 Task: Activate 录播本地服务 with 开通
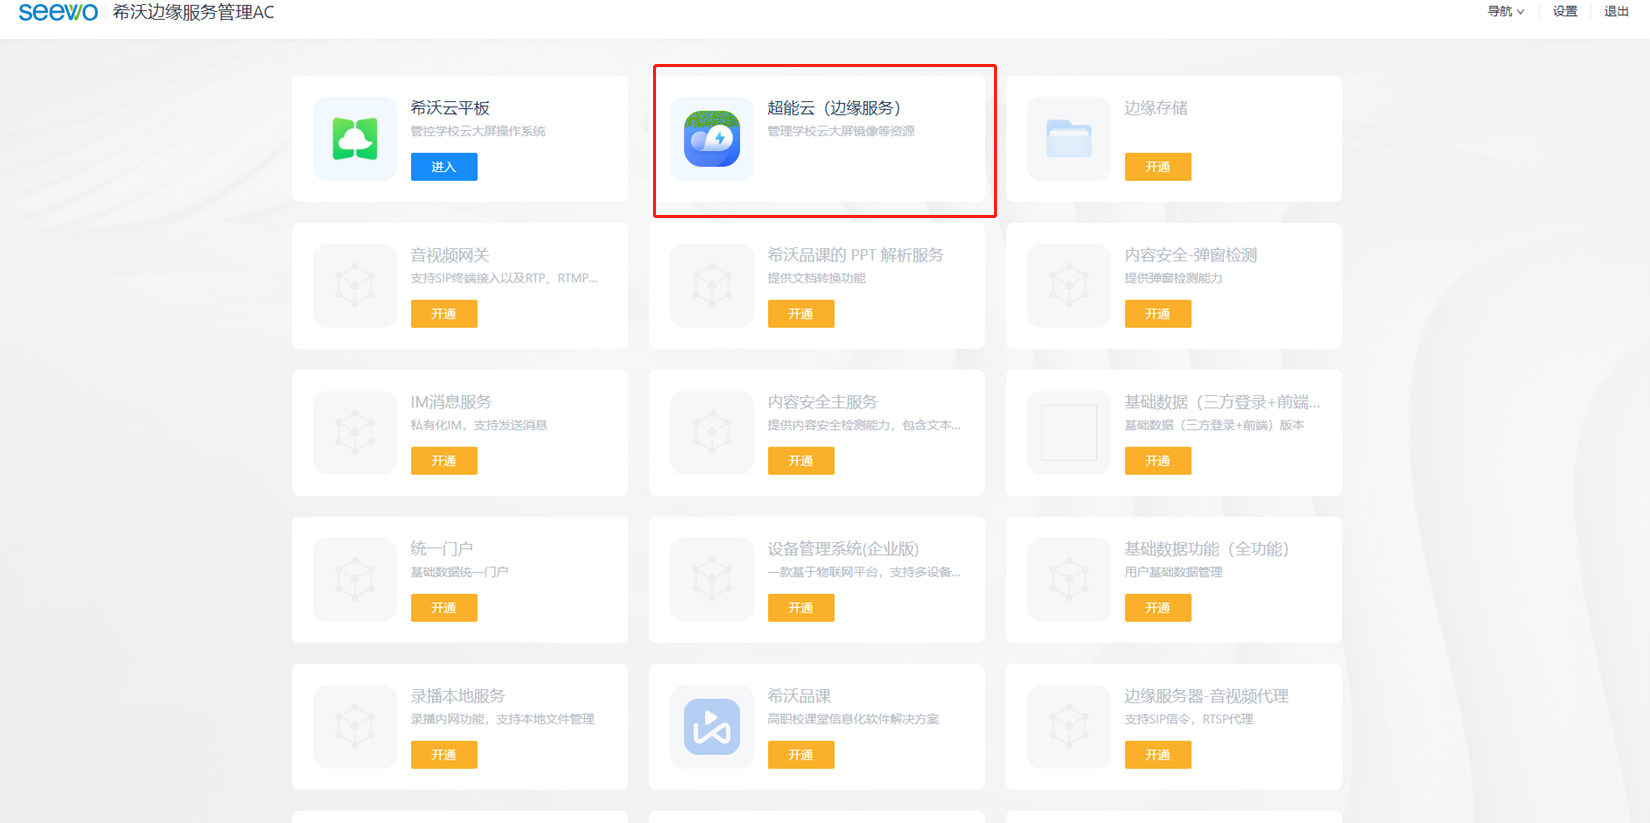pos(444,755)
